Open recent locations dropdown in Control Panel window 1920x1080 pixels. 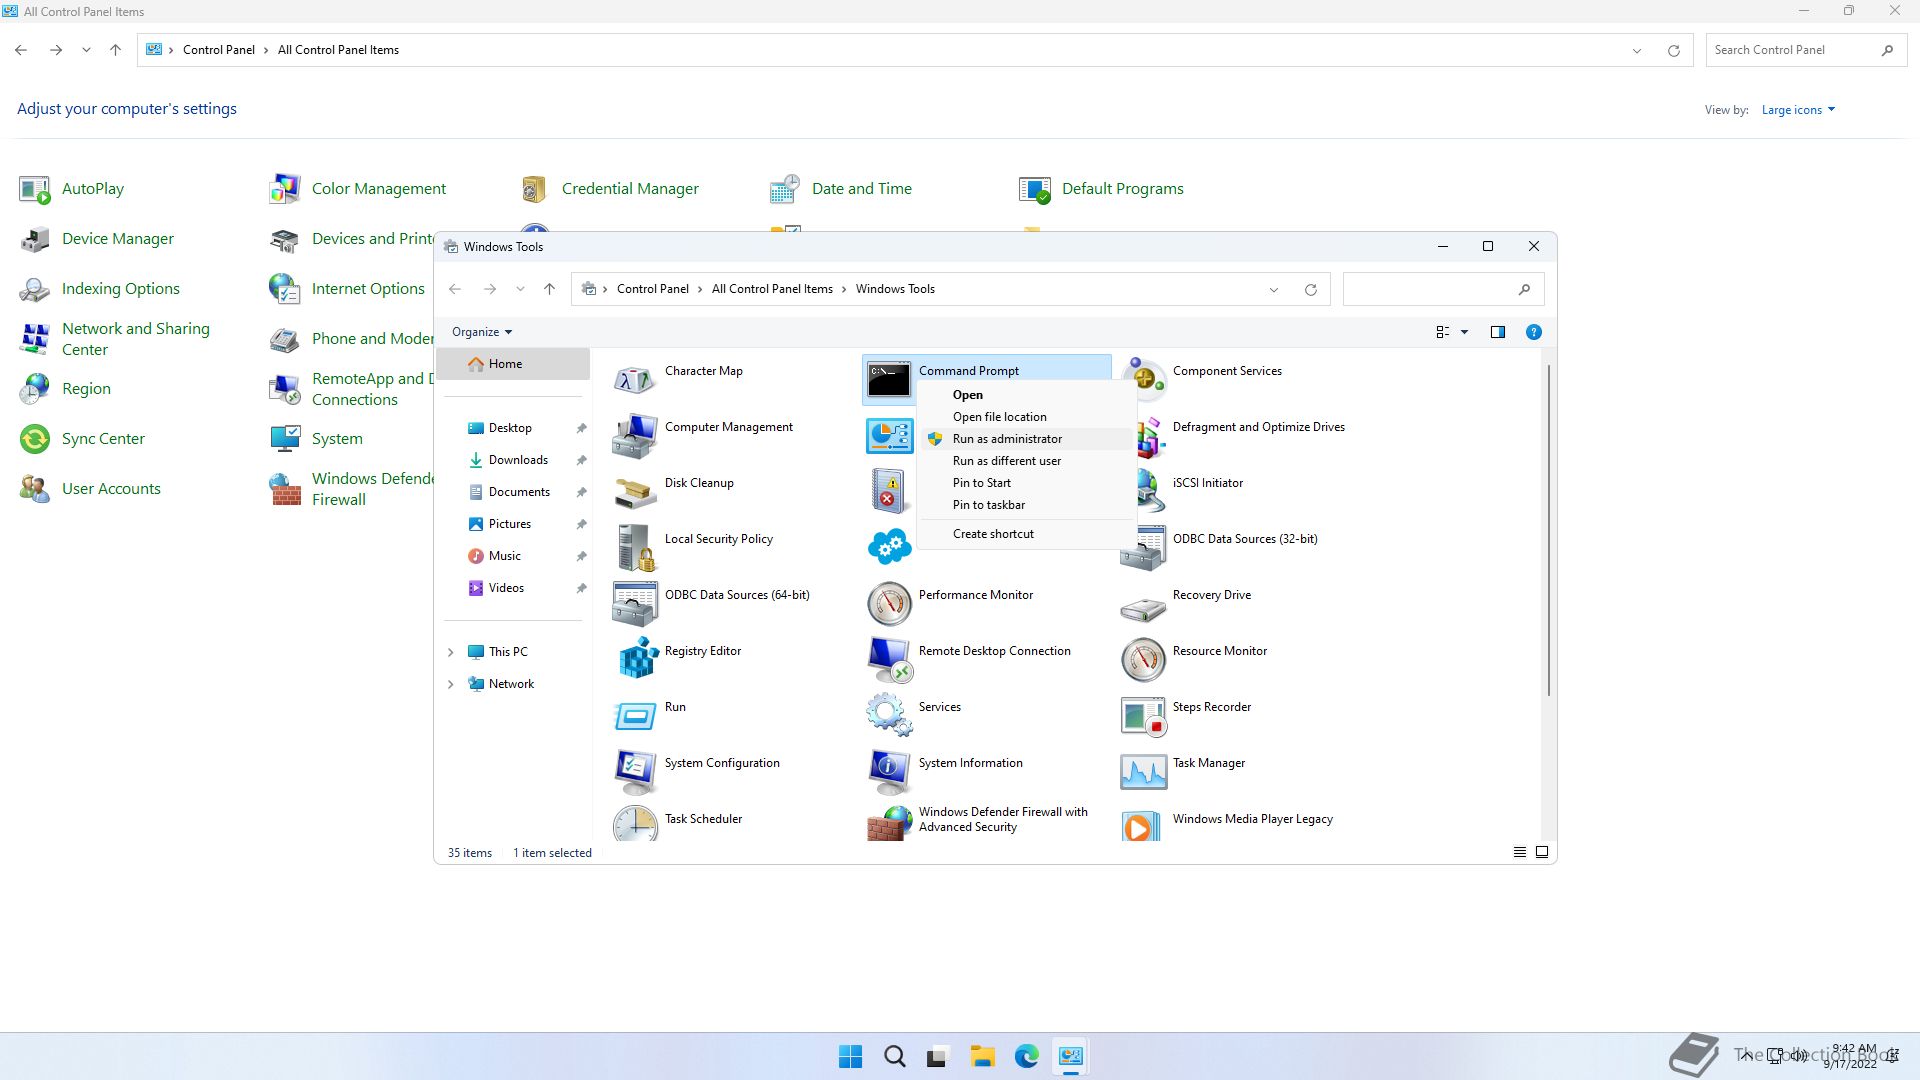click(86, 50)
